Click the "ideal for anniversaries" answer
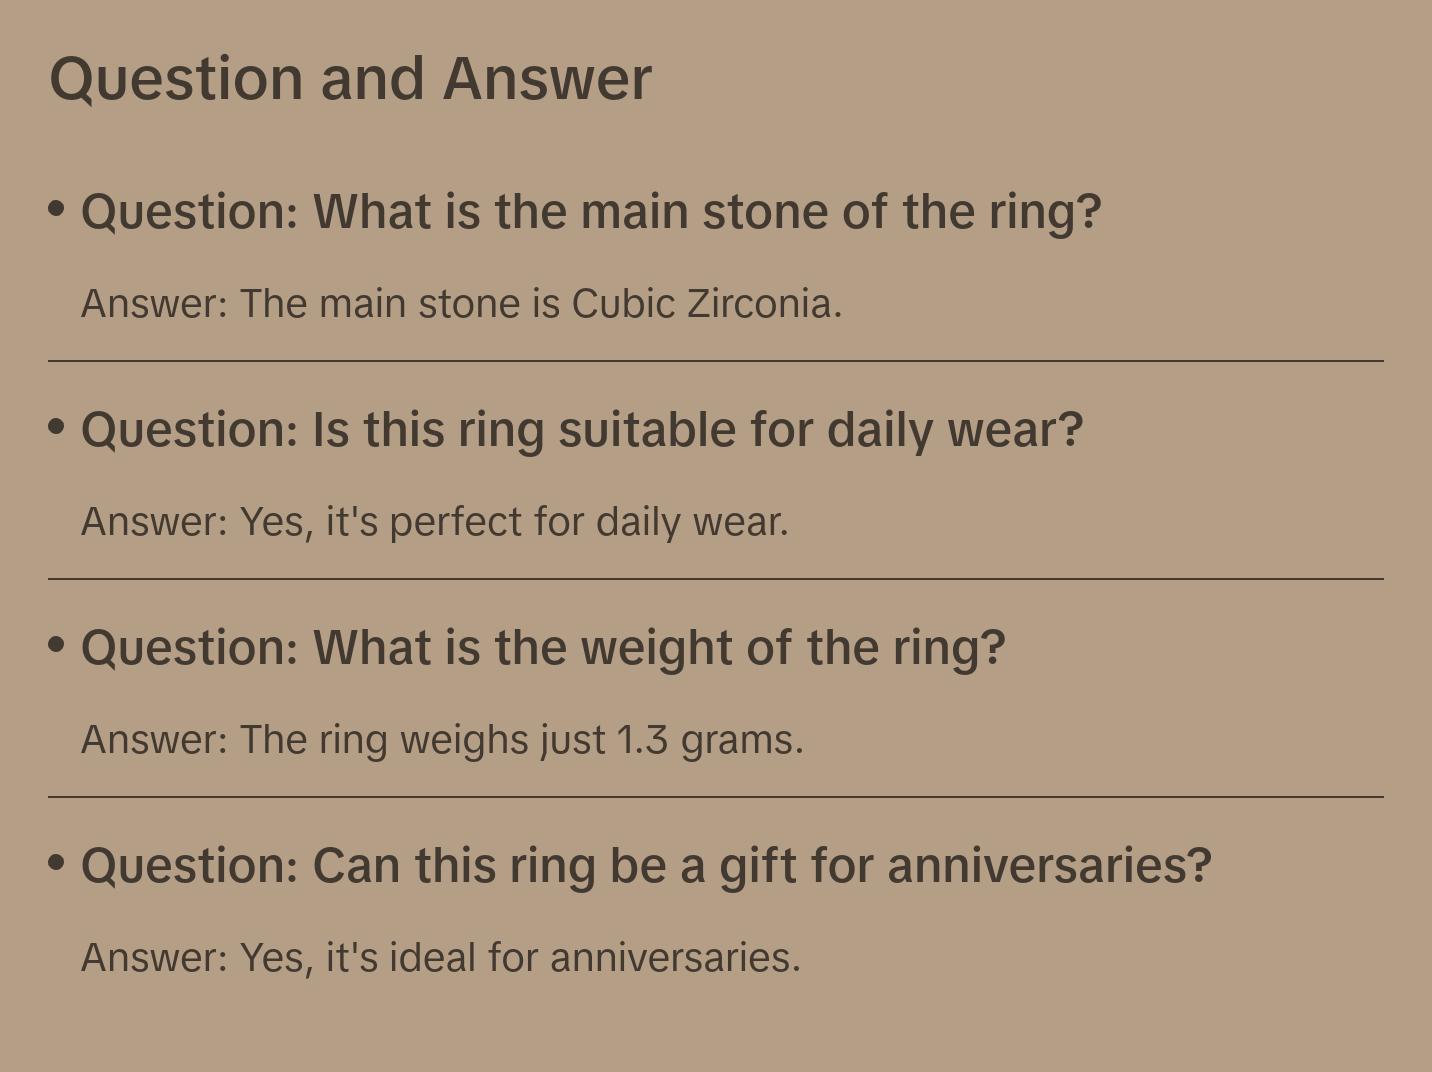The image size is (1432, 1072). click(x=440, y=958)
